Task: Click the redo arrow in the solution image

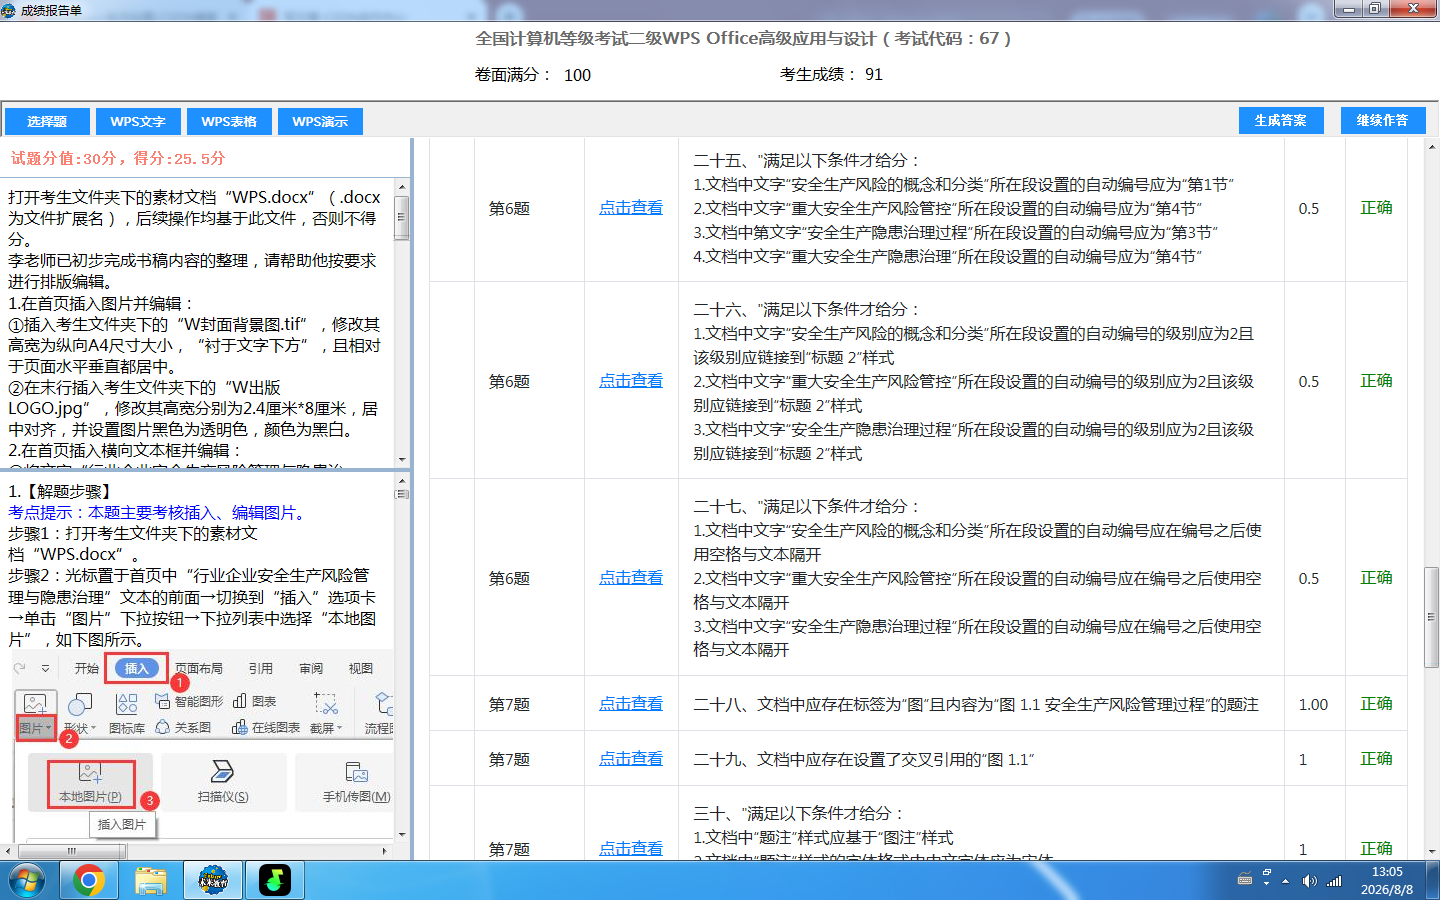Action: pos(20,668)
